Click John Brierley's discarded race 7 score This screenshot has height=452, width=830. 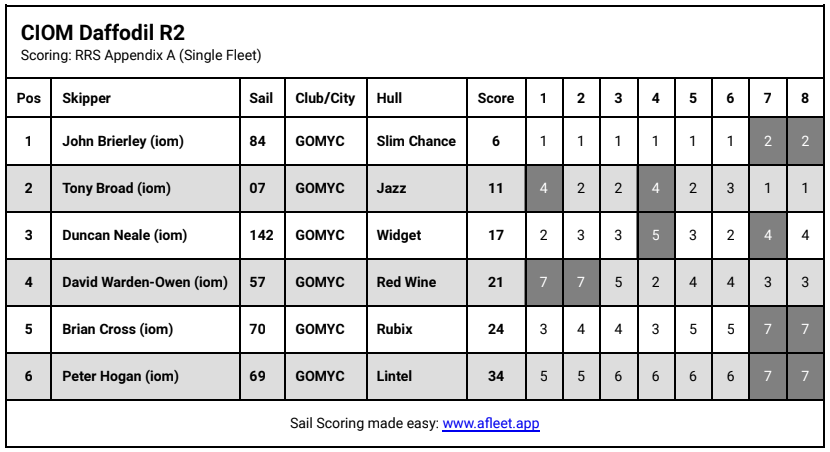767,141
